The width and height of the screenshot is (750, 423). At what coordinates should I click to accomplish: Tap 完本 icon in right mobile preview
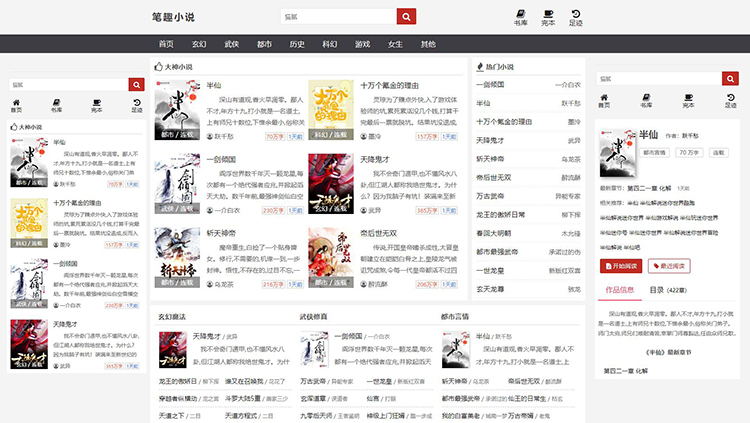coord(688,101)
